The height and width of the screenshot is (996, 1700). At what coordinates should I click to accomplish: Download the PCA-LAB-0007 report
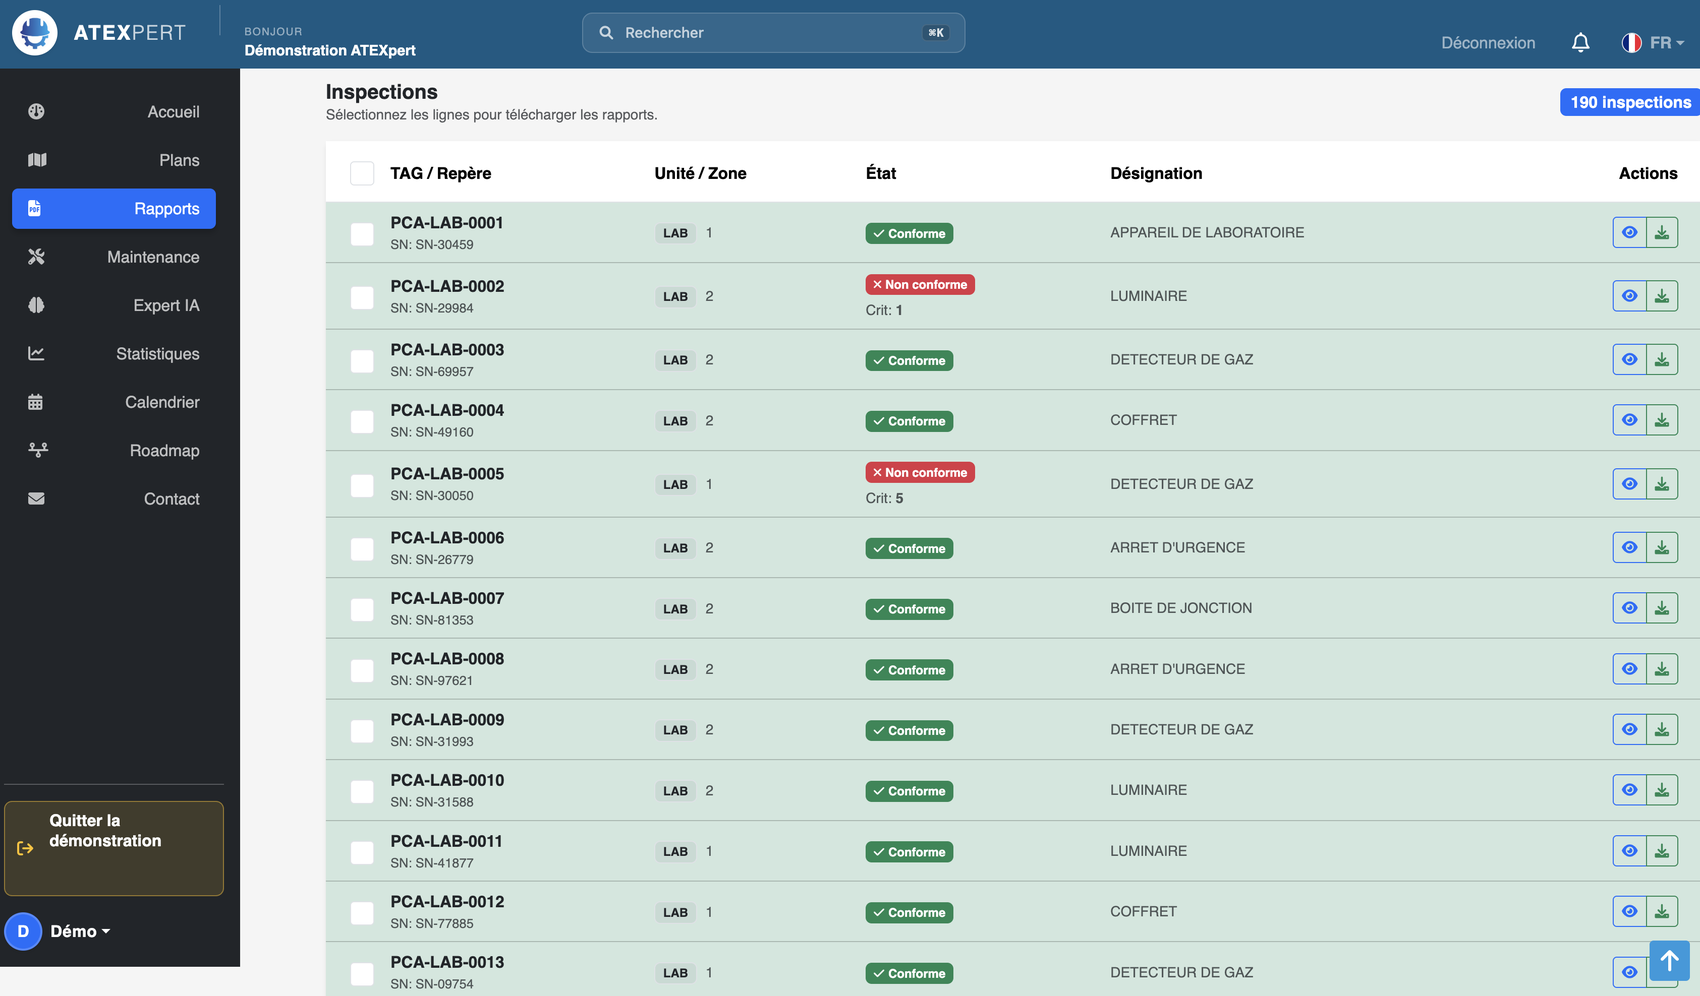(x=1661, y=608)
